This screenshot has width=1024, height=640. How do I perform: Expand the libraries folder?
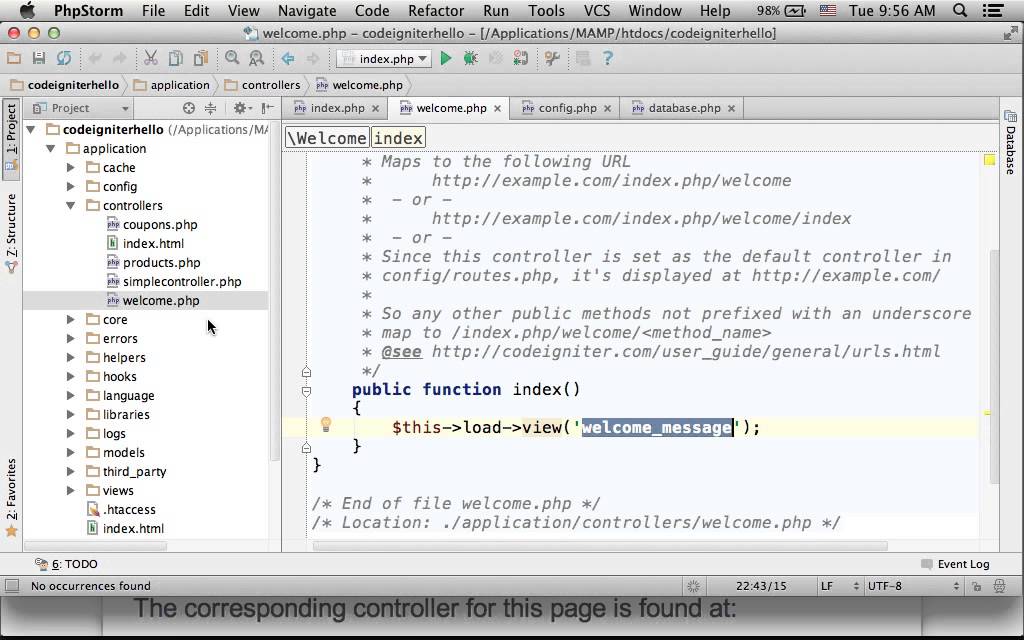tap(71, 415)
